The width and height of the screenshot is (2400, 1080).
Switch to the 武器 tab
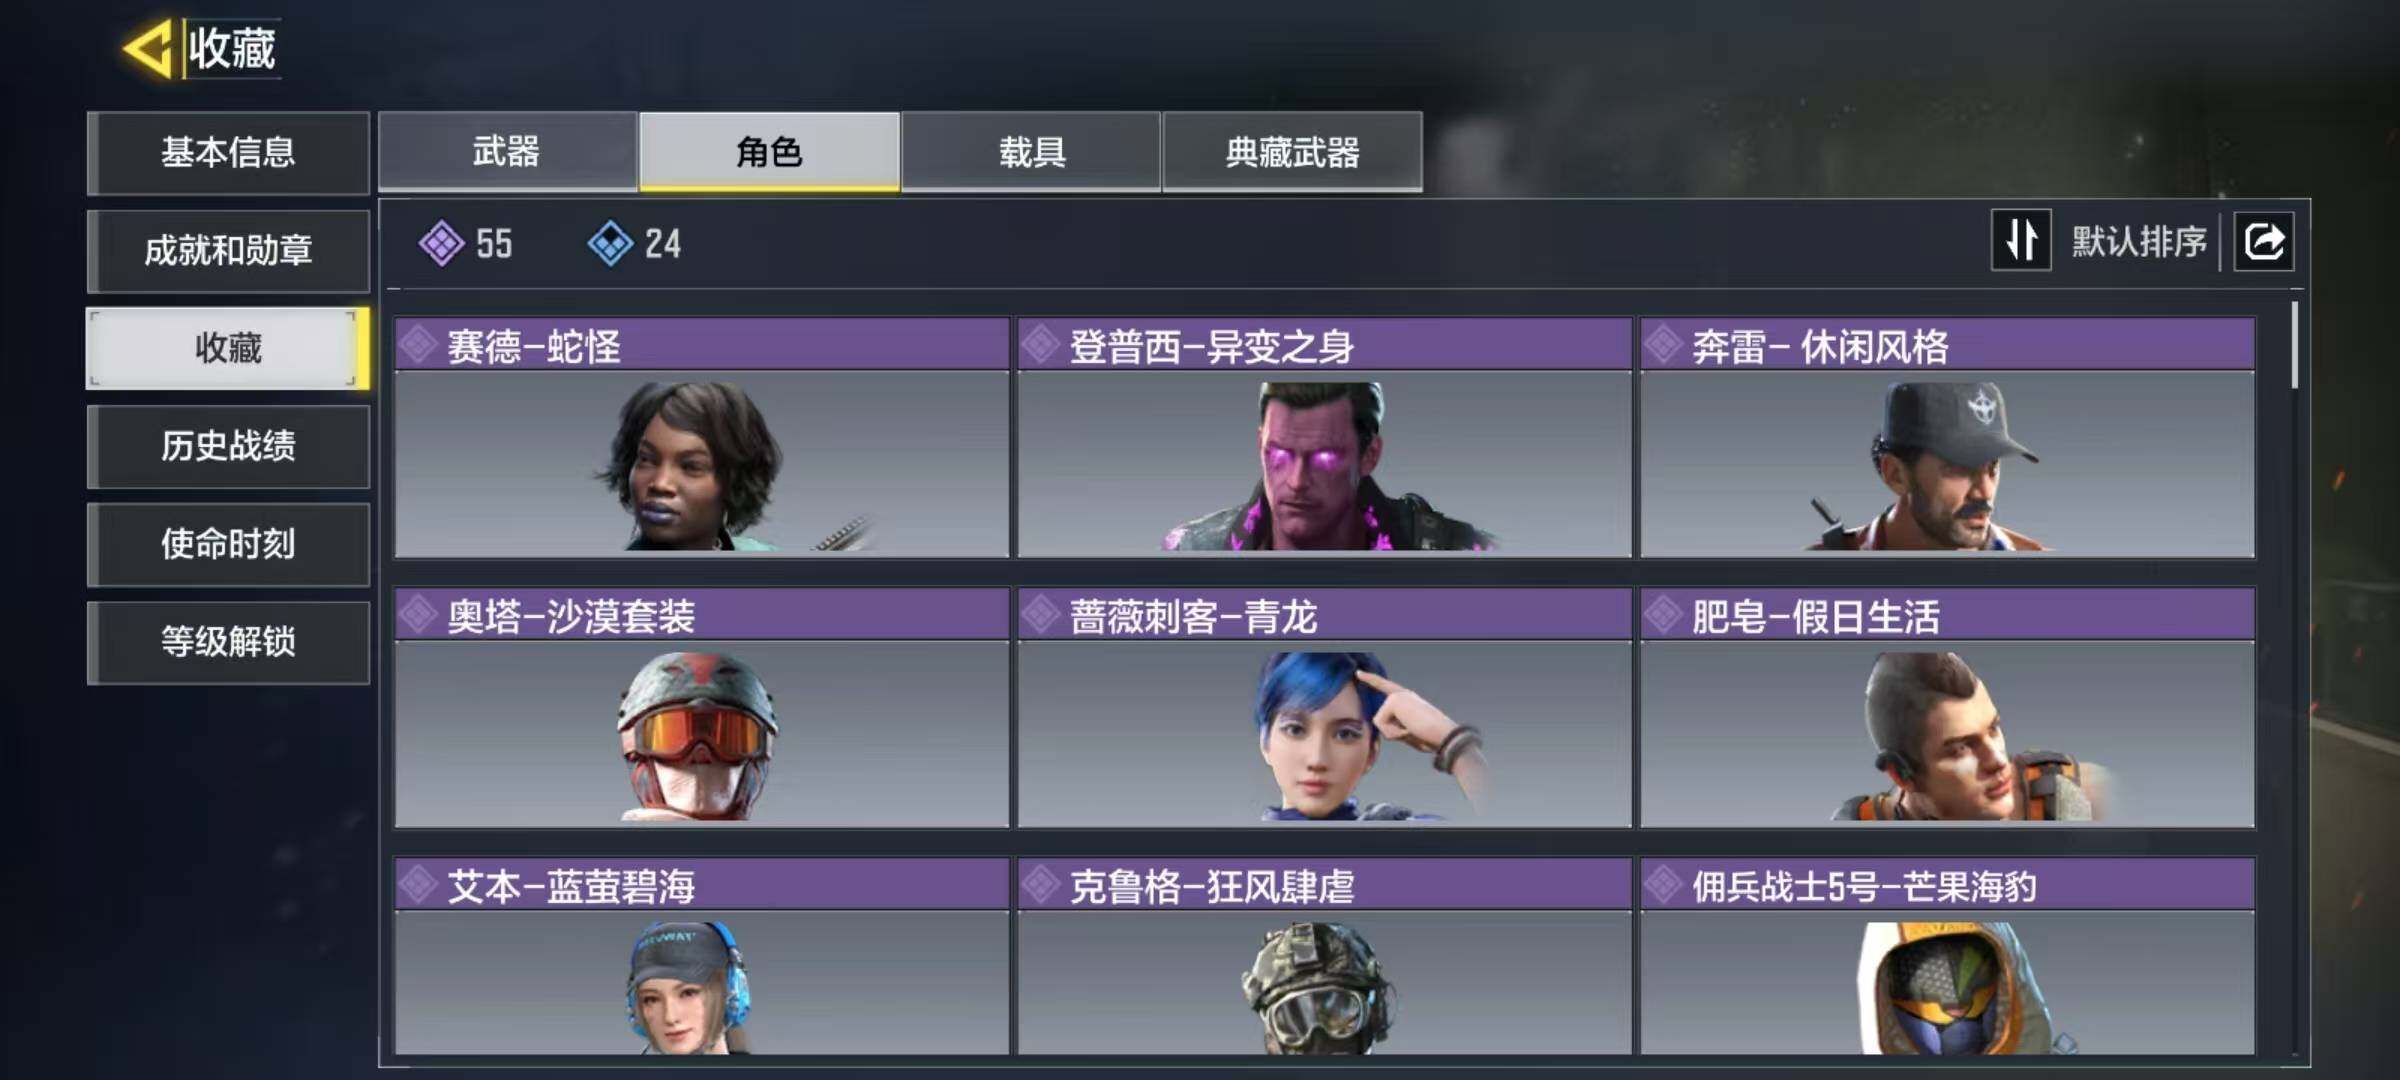point(507,151)
